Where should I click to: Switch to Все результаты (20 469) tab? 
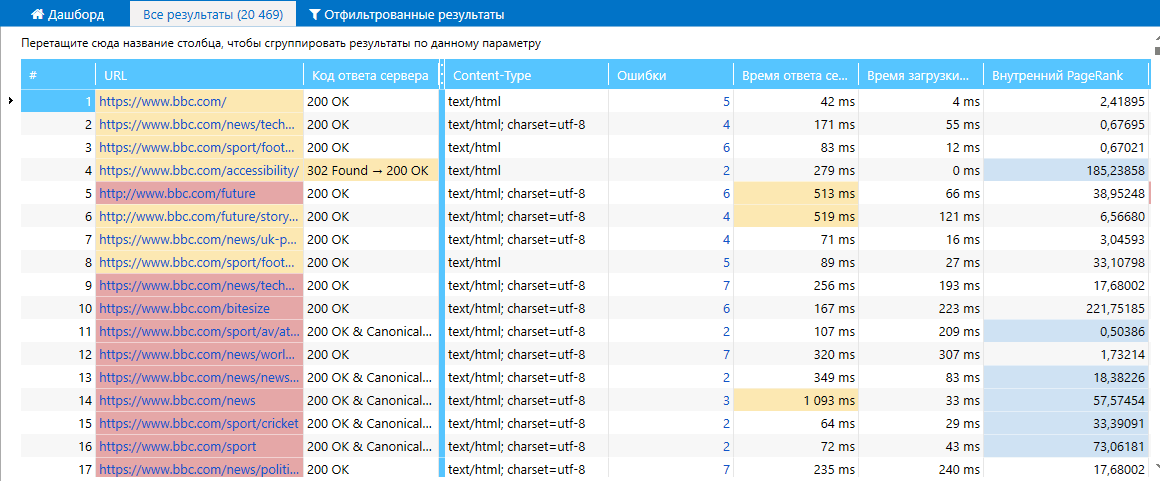212,14
